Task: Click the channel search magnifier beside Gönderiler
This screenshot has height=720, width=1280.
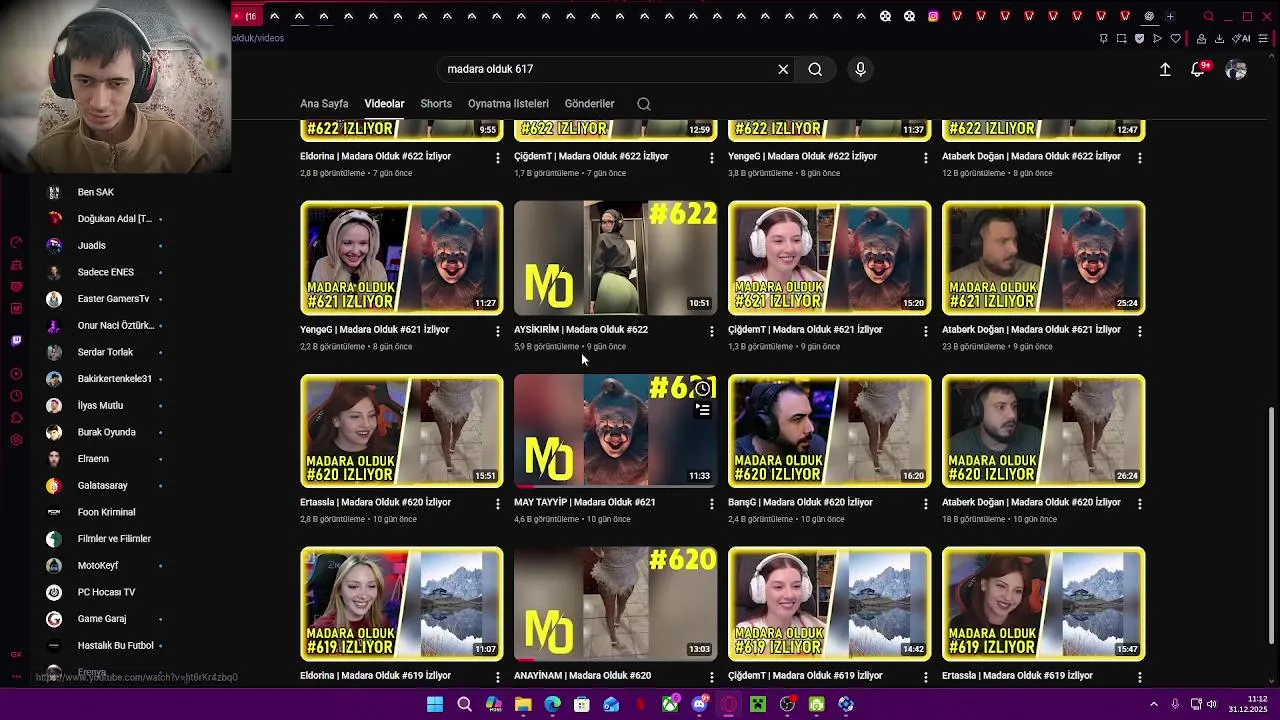Action: pos(644,104)
